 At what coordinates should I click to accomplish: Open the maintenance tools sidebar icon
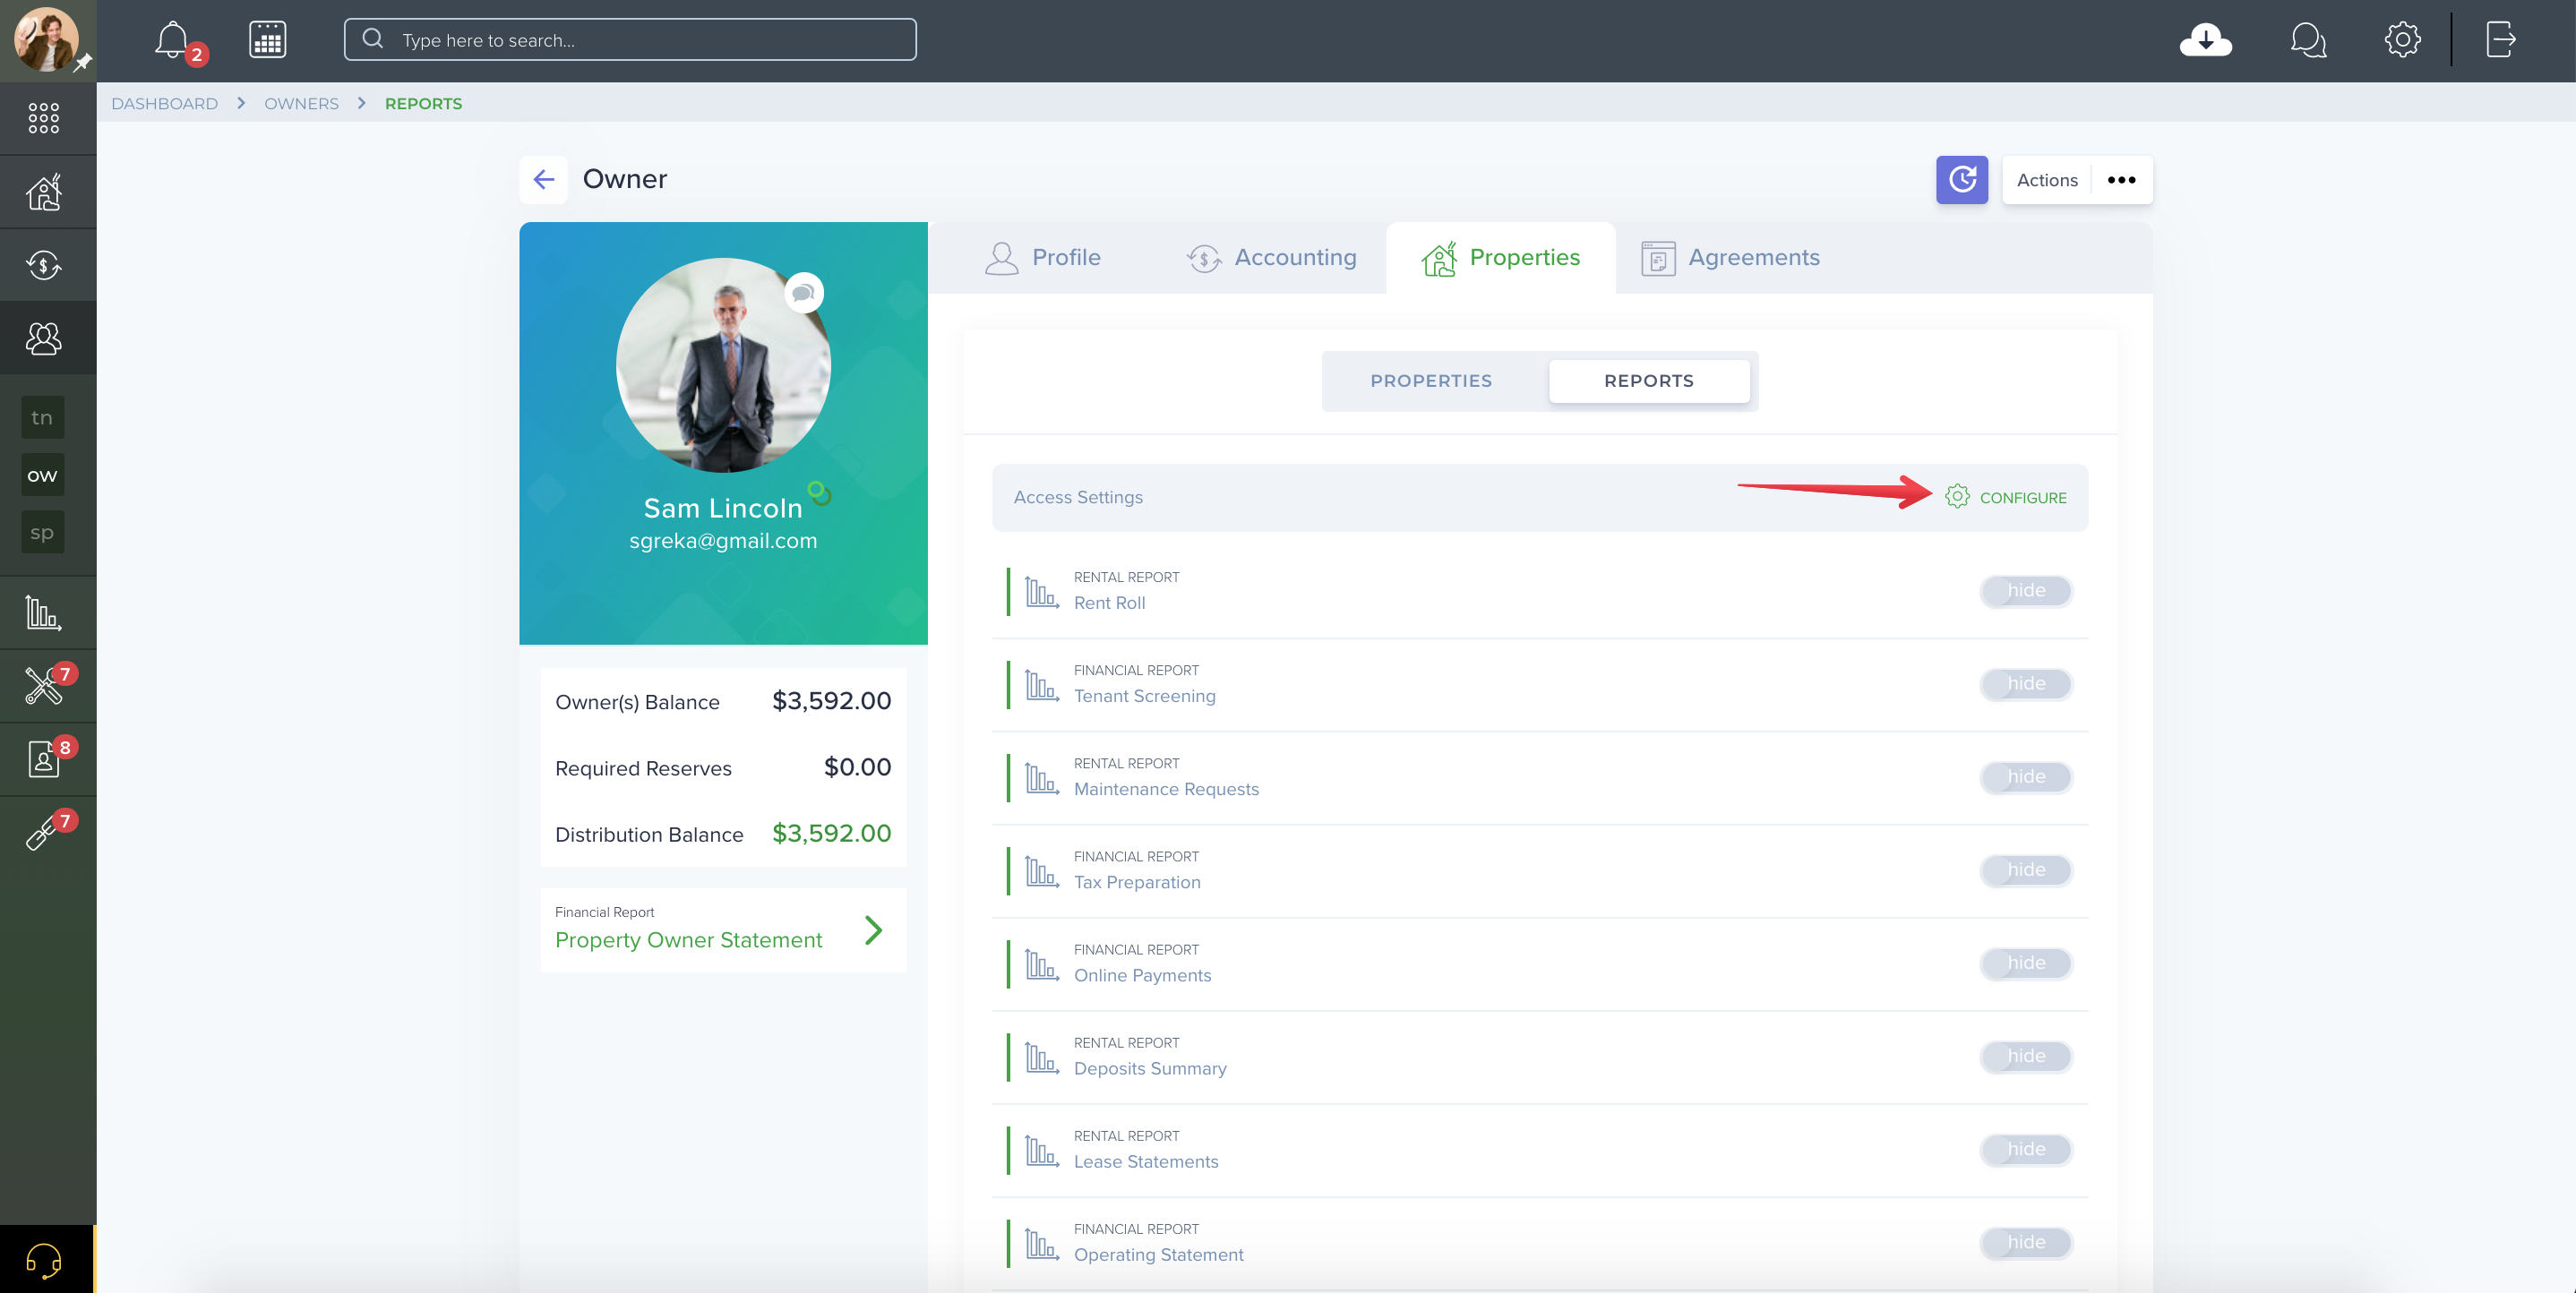(44, 685)
